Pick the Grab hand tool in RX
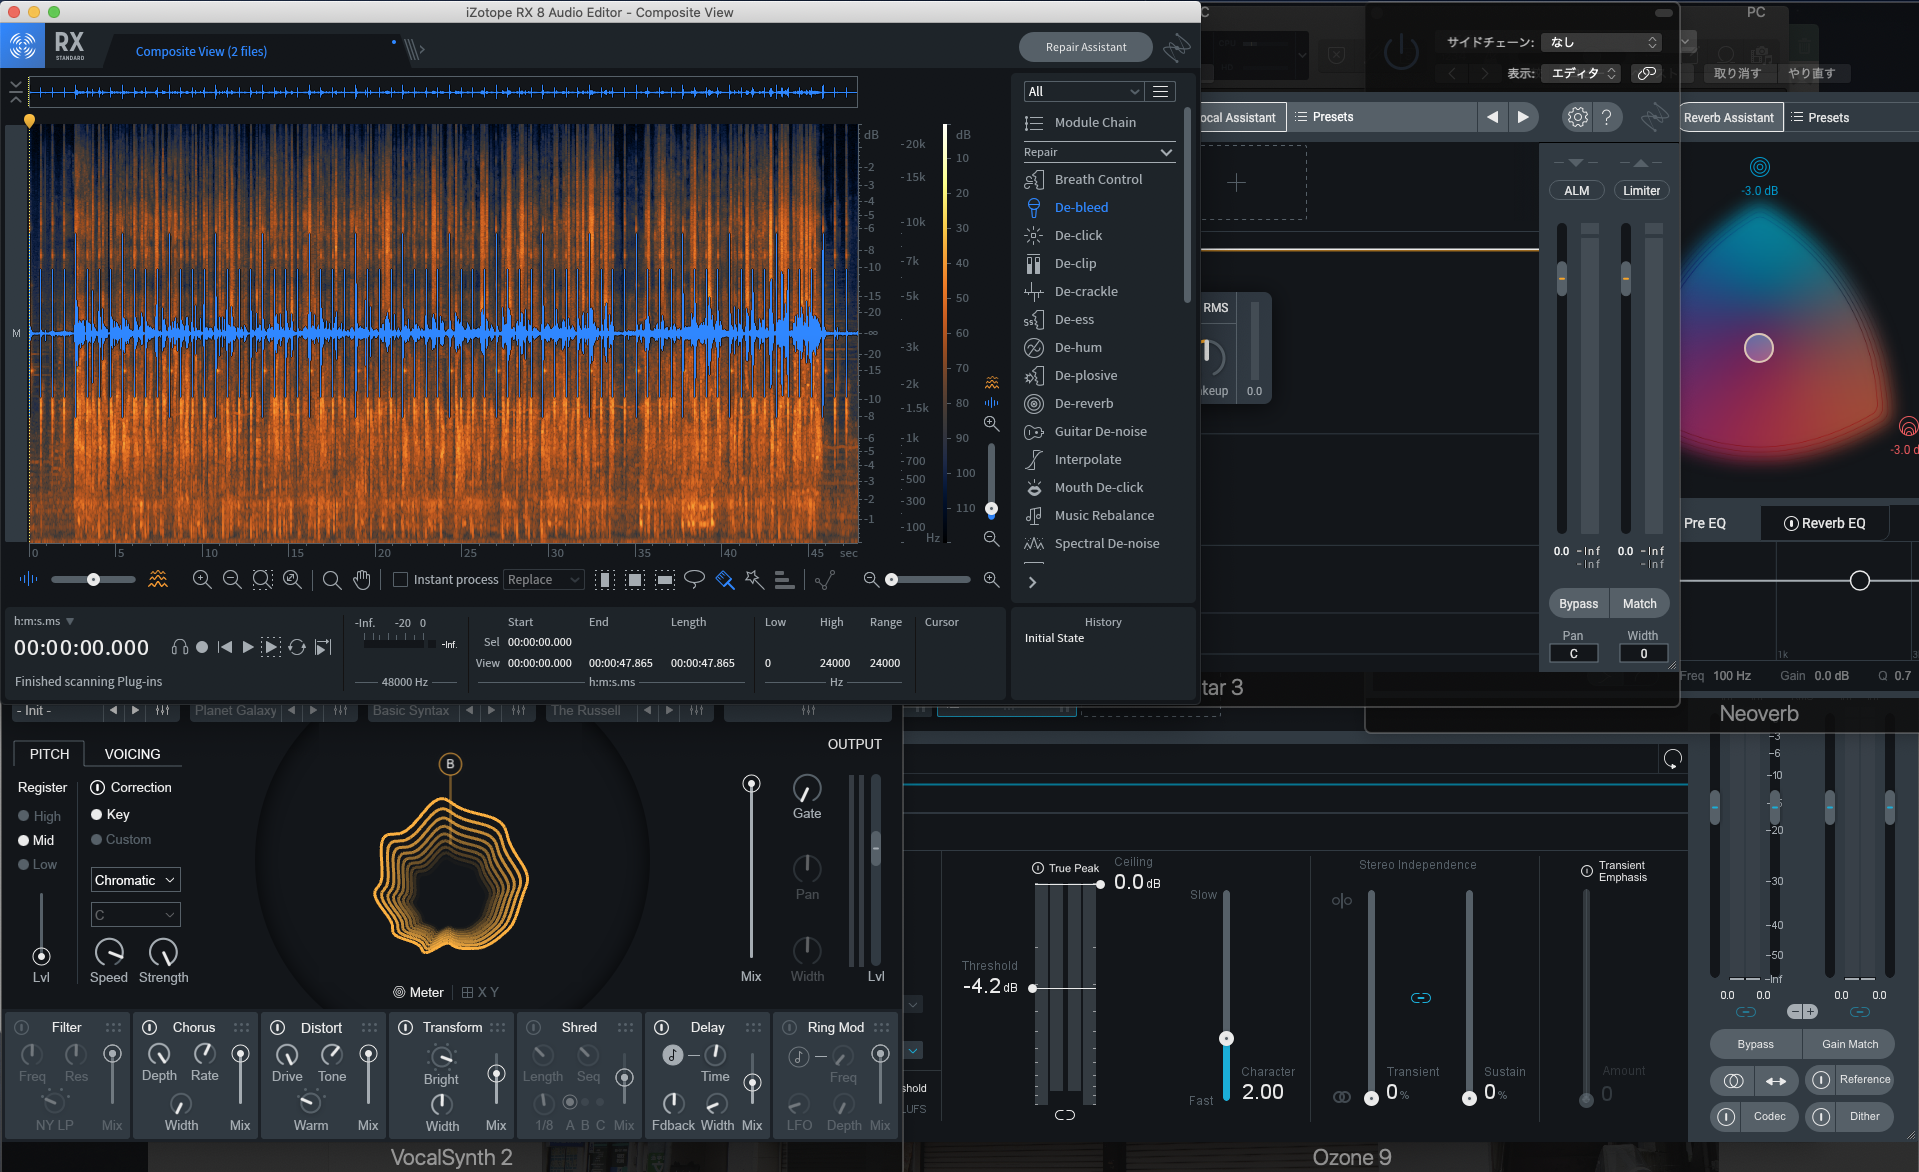The image size is (1919, 1172). point(362,580)
